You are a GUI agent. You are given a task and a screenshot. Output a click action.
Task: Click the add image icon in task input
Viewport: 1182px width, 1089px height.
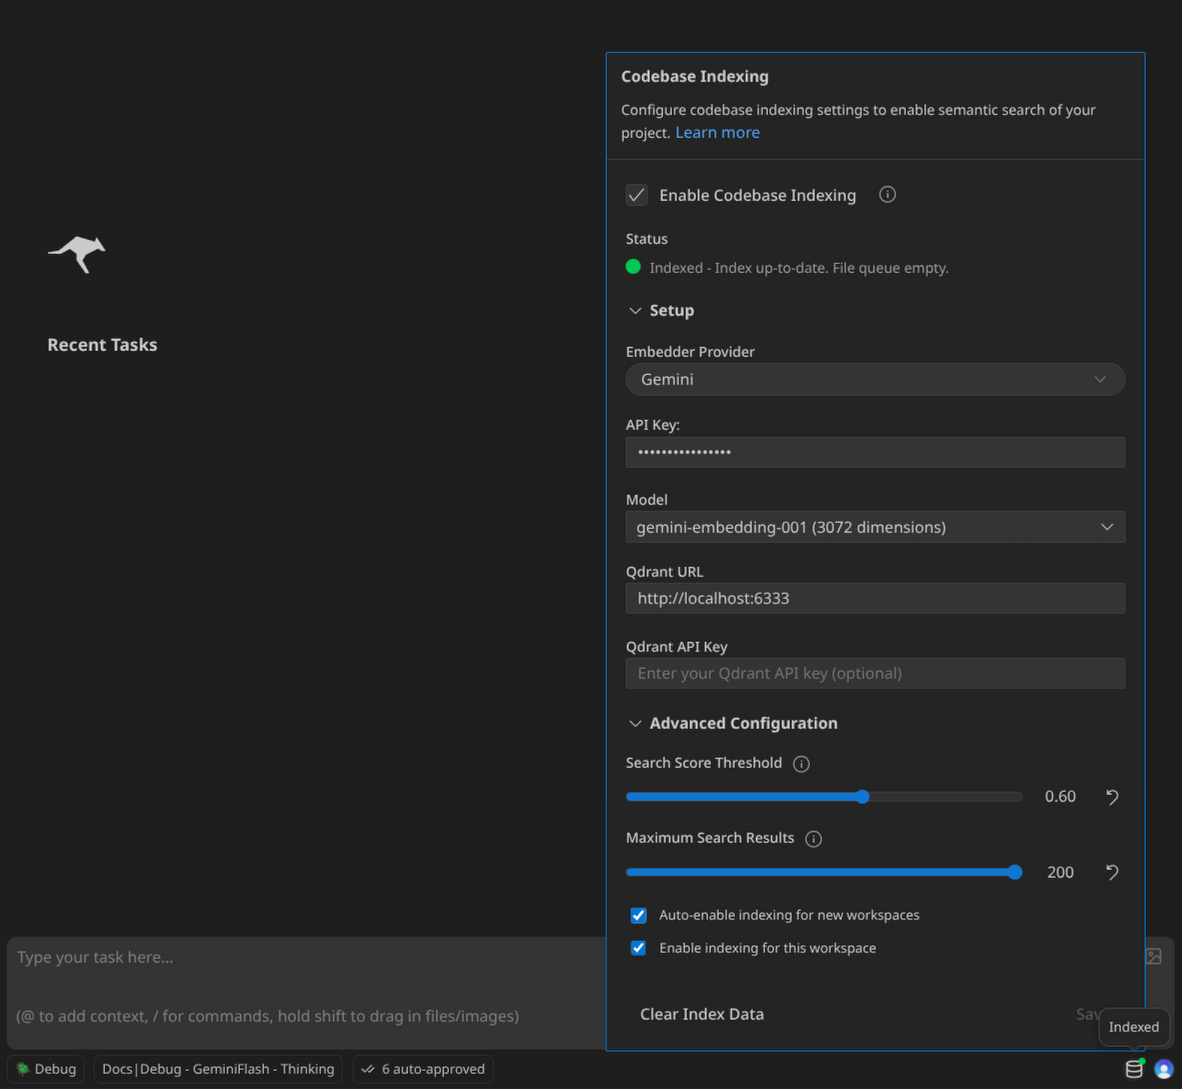point(1153,957)
